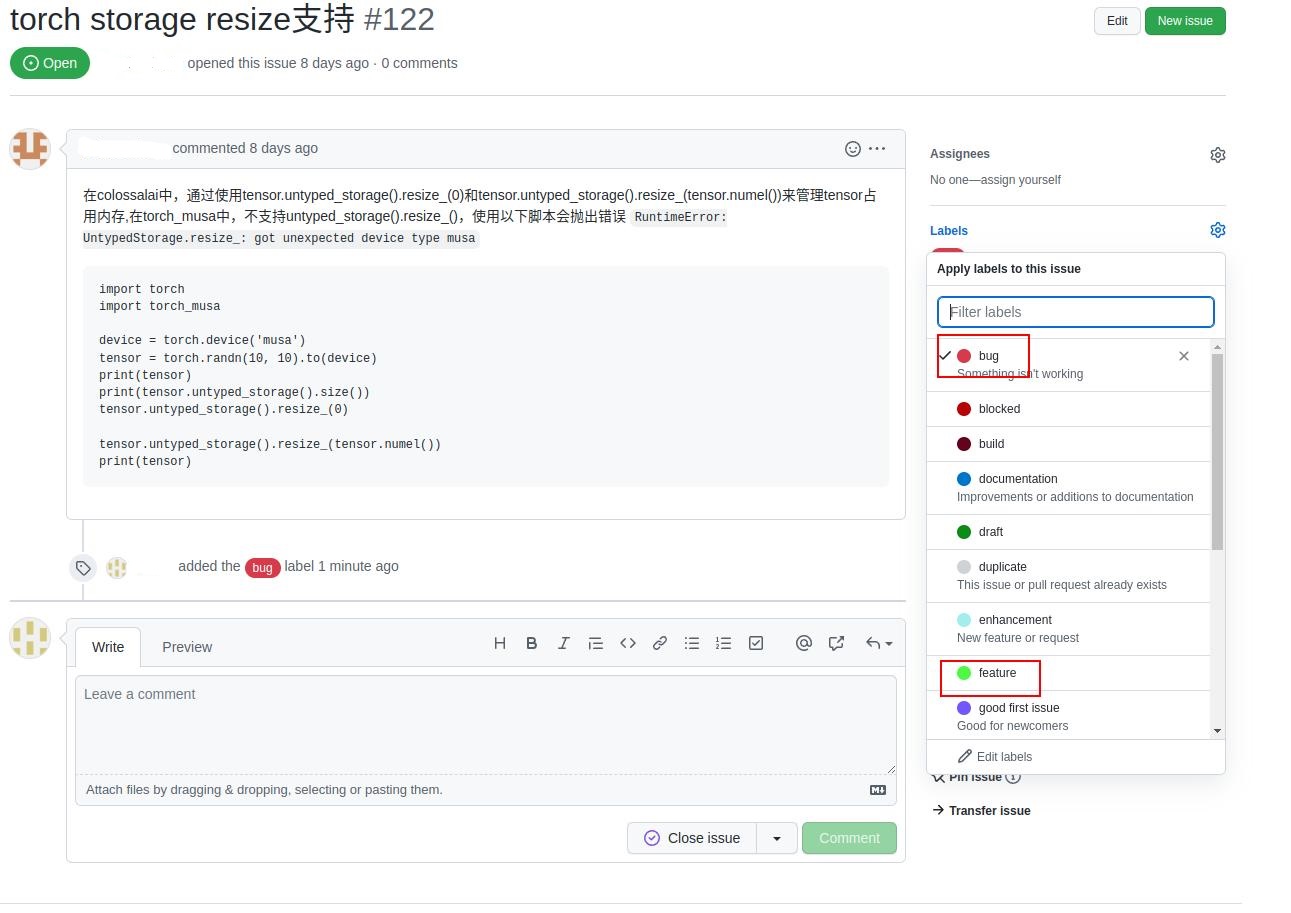The height and width of the screenshot is (913, 1291).
Task: Apply italic formatting in comment editor
Action: coord(564,643)
